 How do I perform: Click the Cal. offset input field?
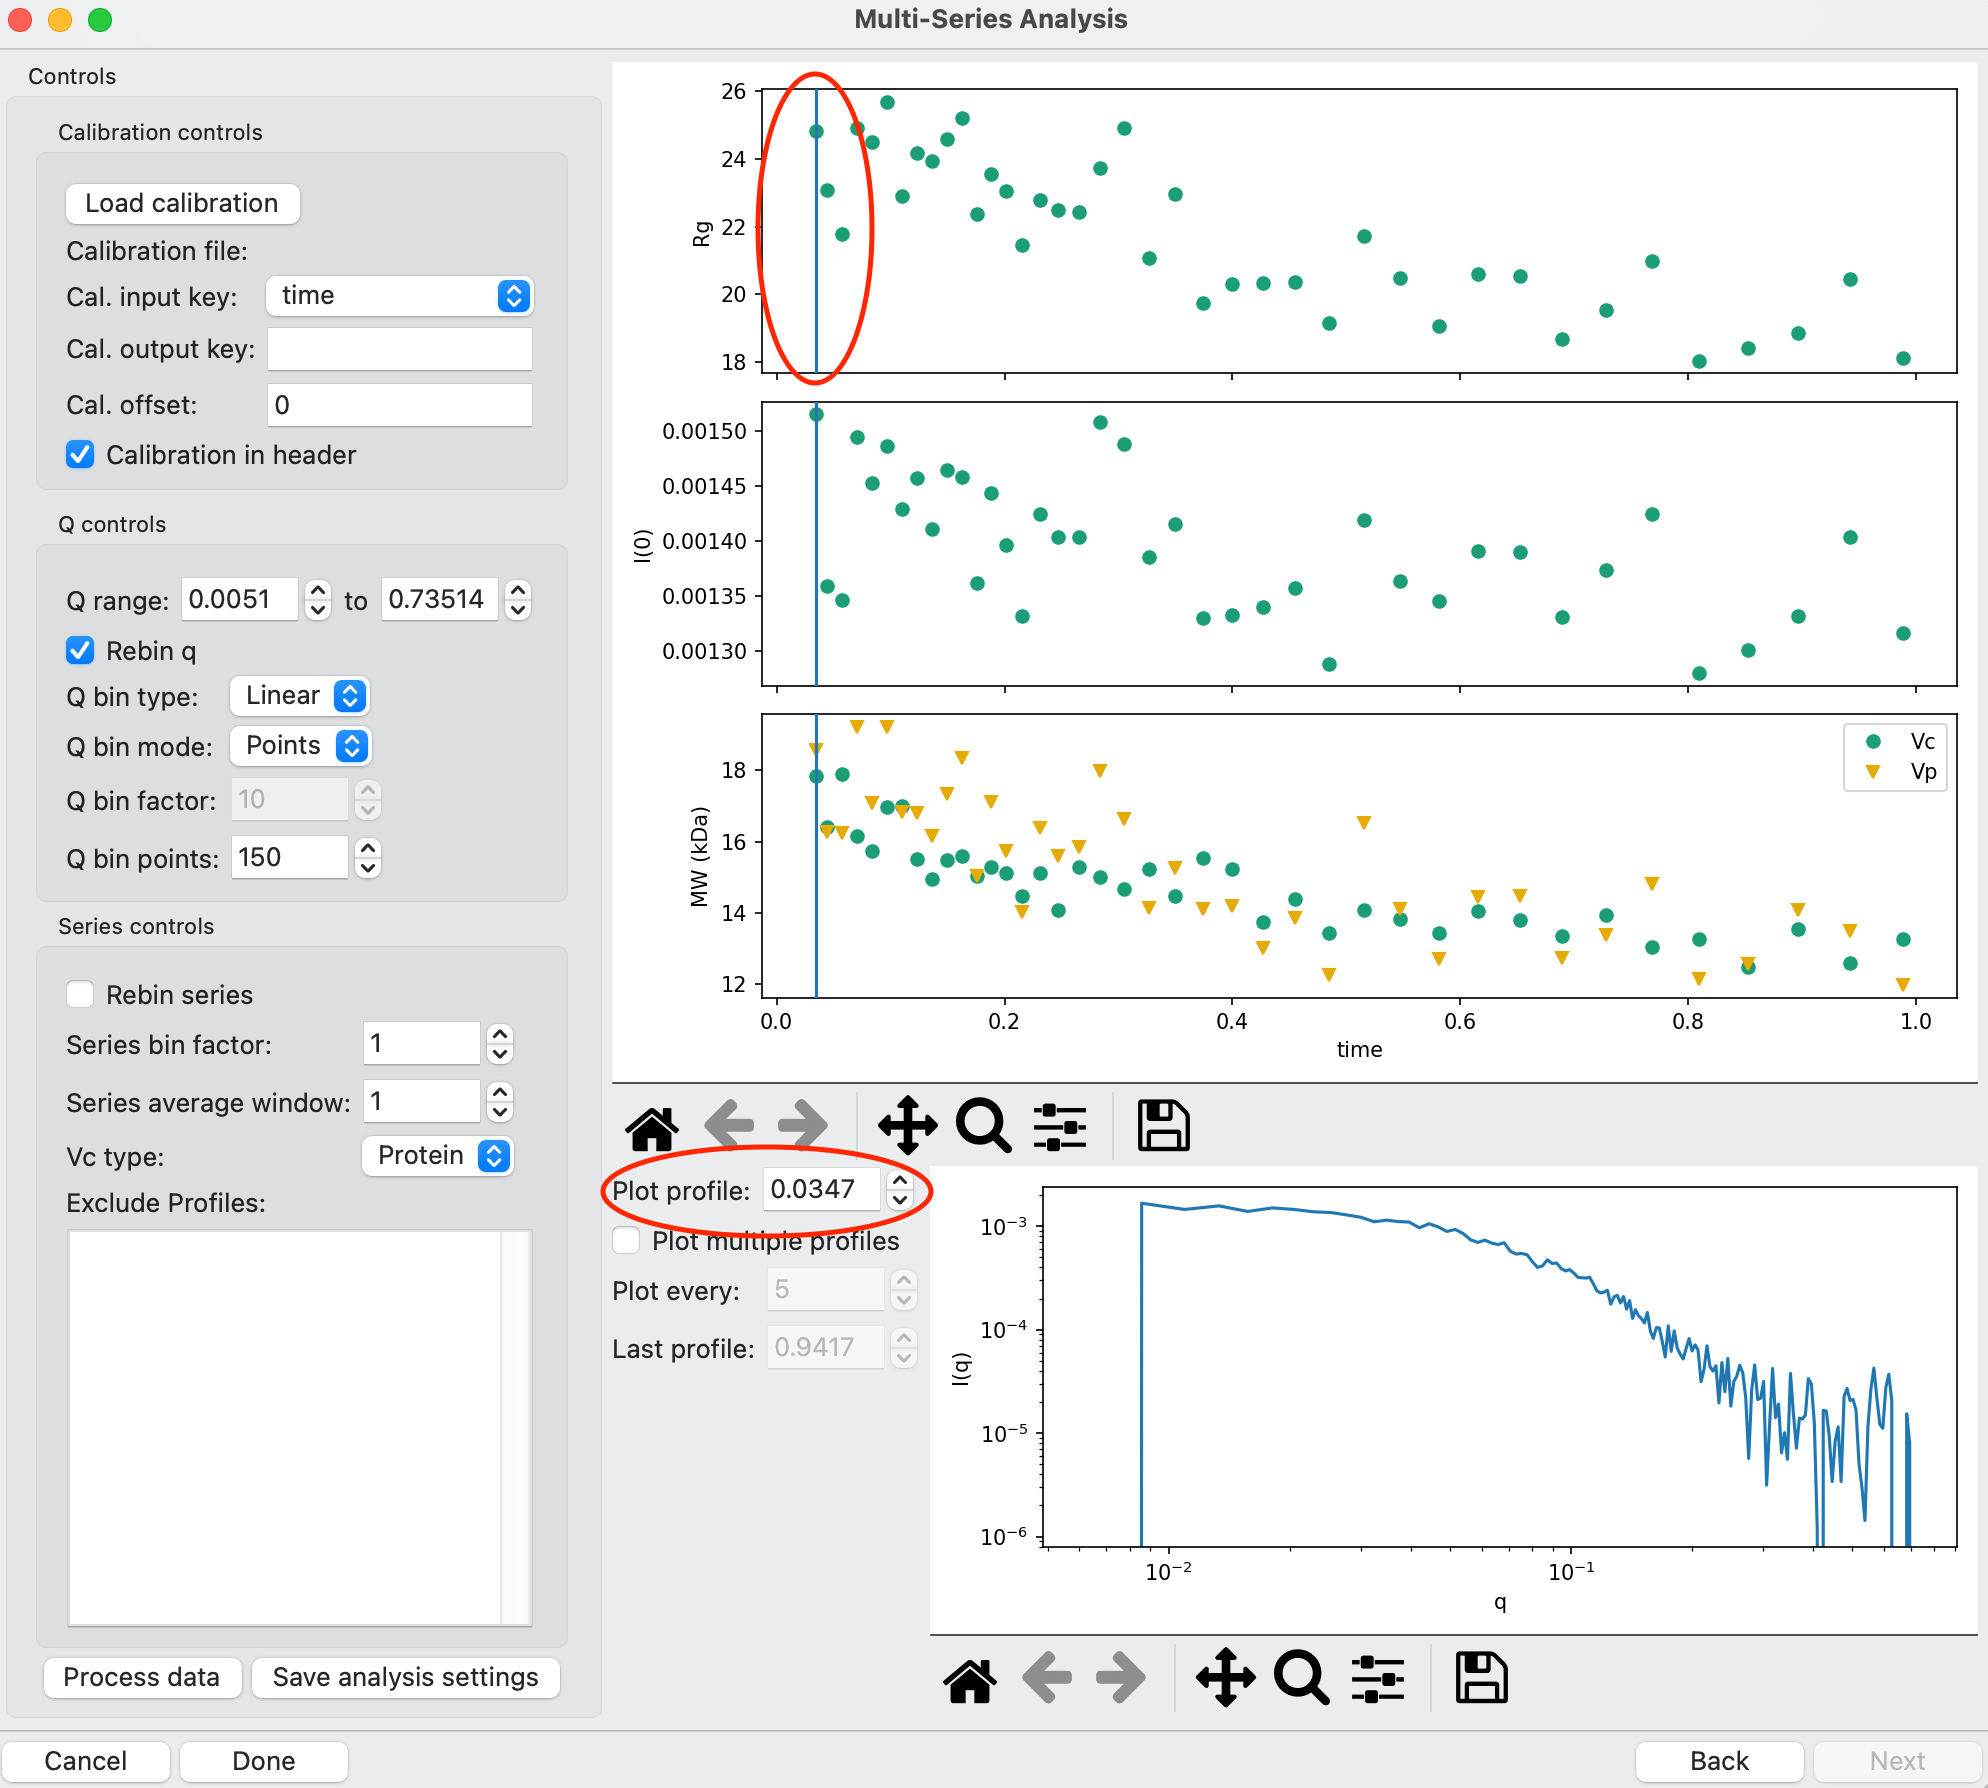point(400,405)
